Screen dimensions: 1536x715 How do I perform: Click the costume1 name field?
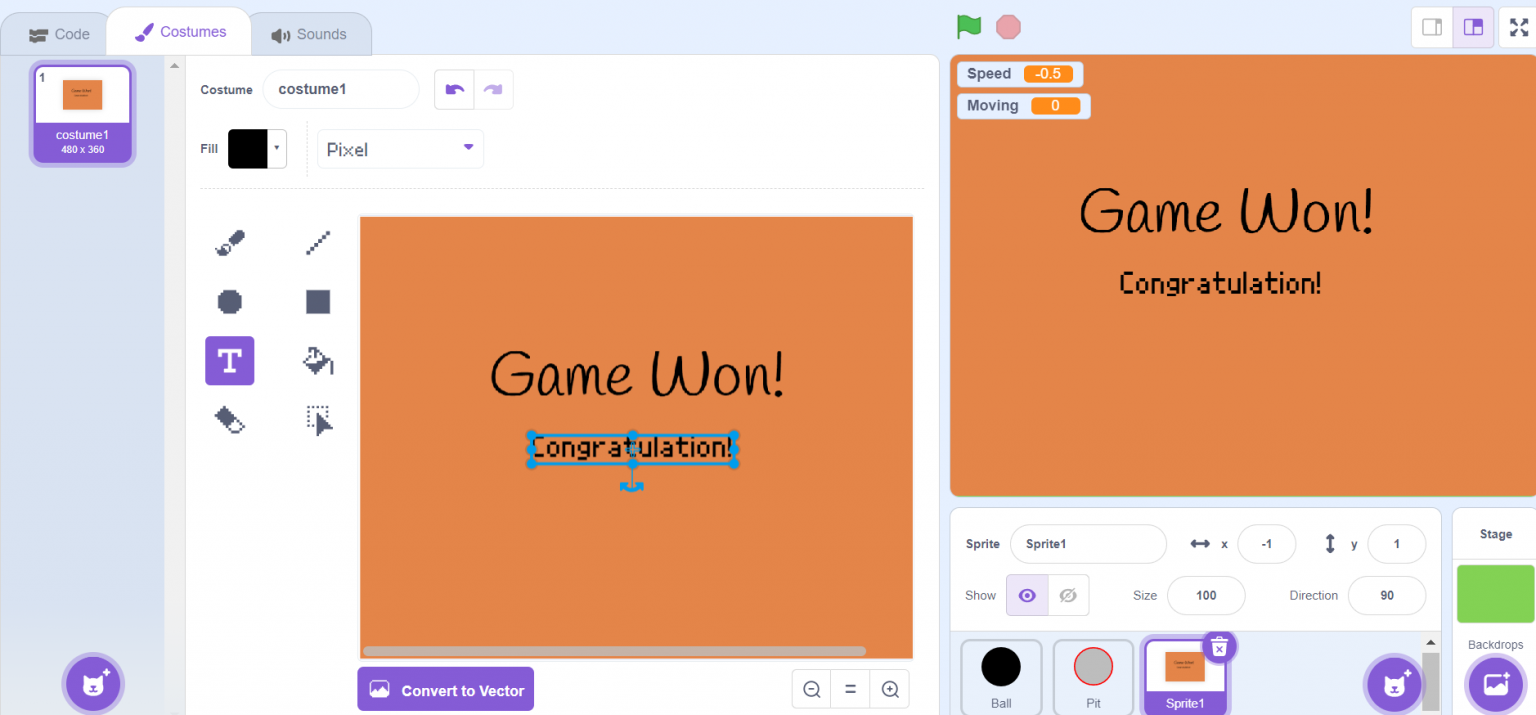(x=341, y=89)
